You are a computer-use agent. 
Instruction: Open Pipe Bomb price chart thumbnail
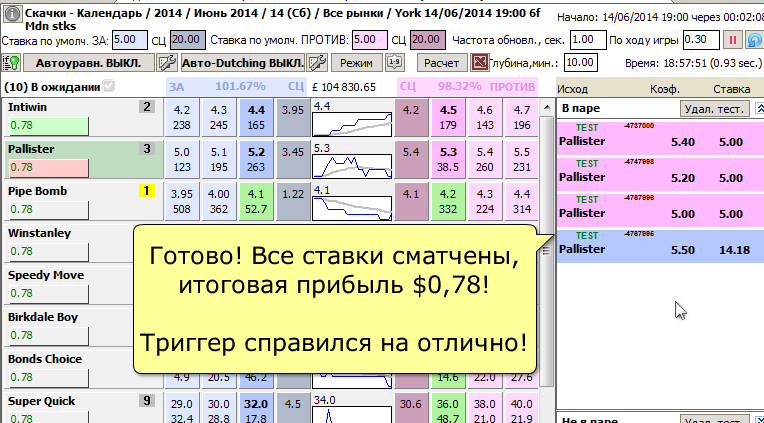point(352,208)
